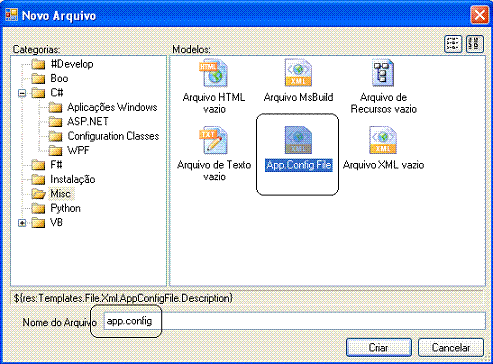Click the Boo folder icon
Image resolution: width=493 pixels, height=364 pixels.
click(38, 78)
